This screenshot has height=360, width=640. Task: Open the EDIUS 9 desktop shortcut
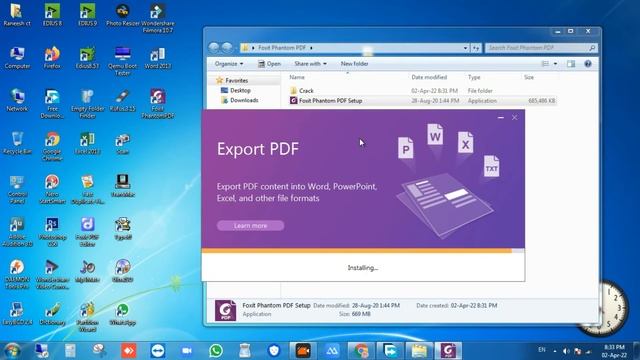coord(87,15)
